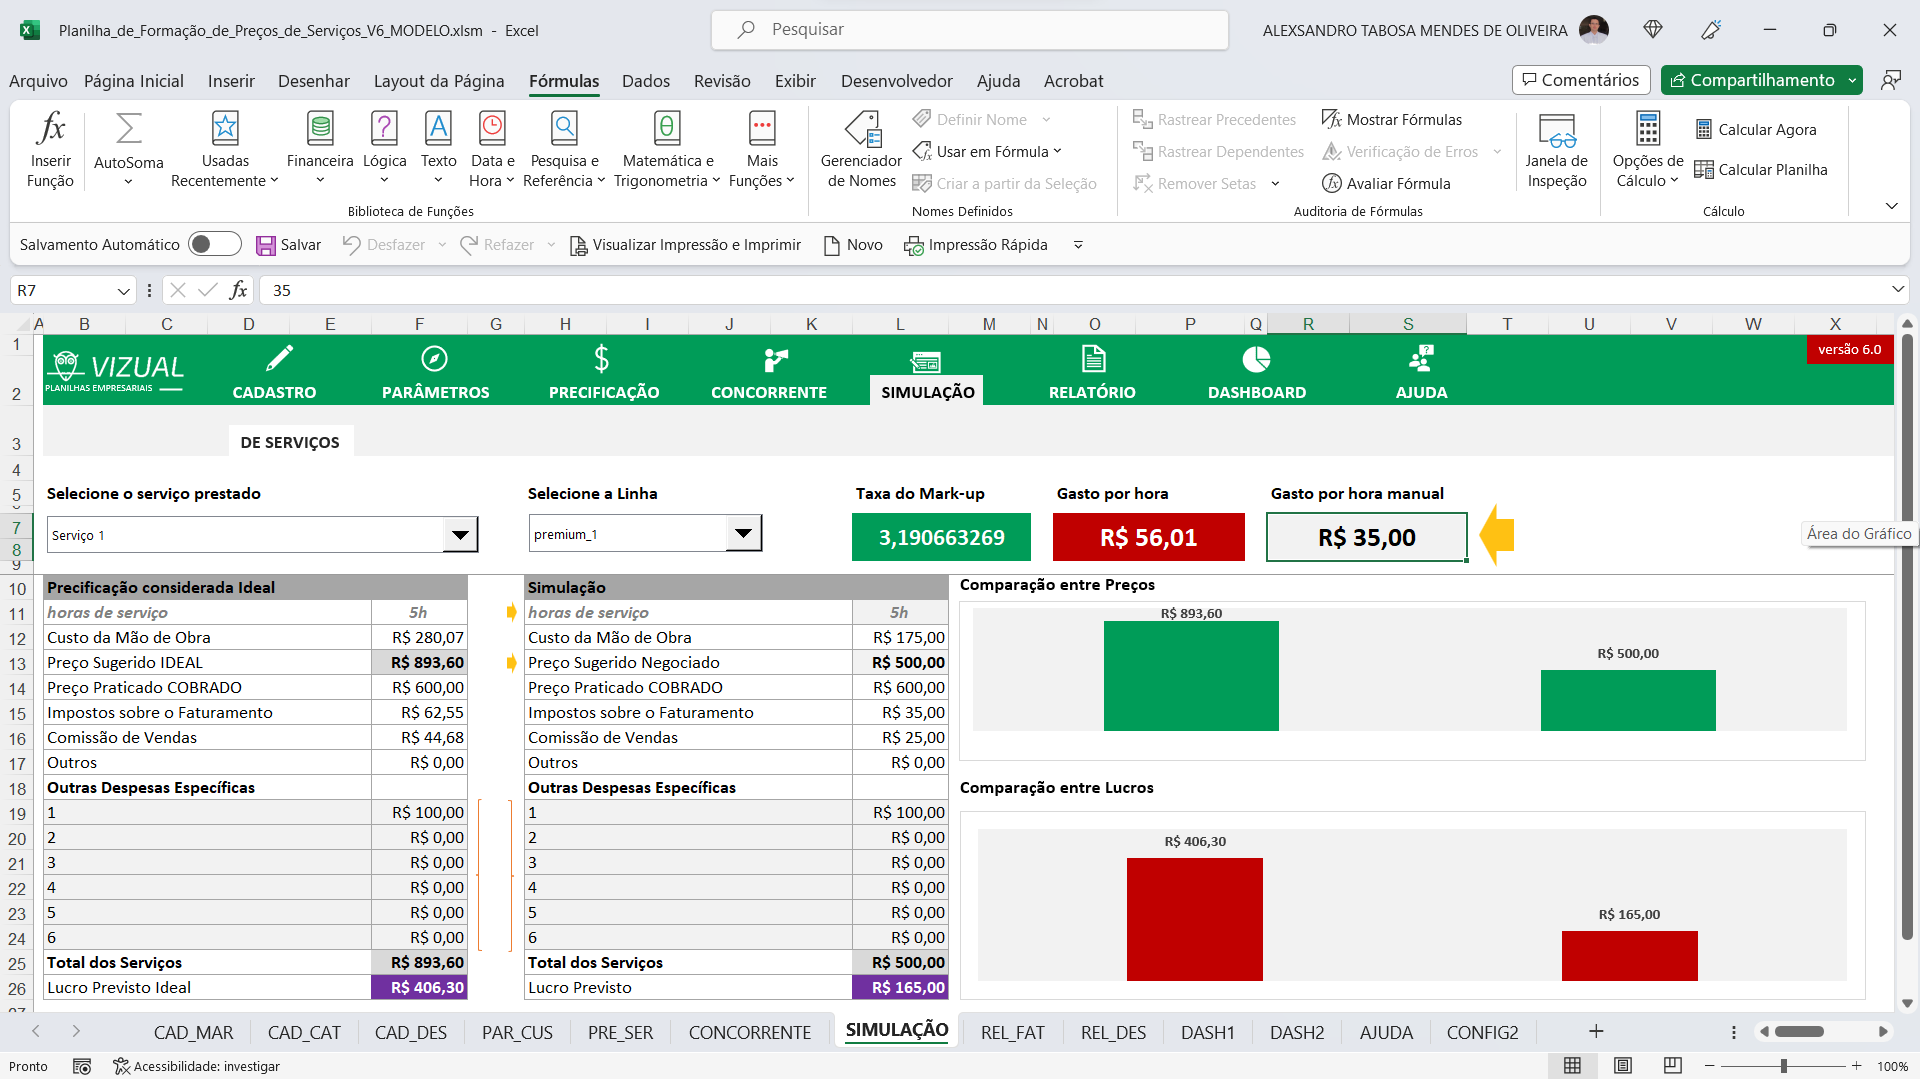
Task: Click the Comentários button
Action: coord(1580,80)
